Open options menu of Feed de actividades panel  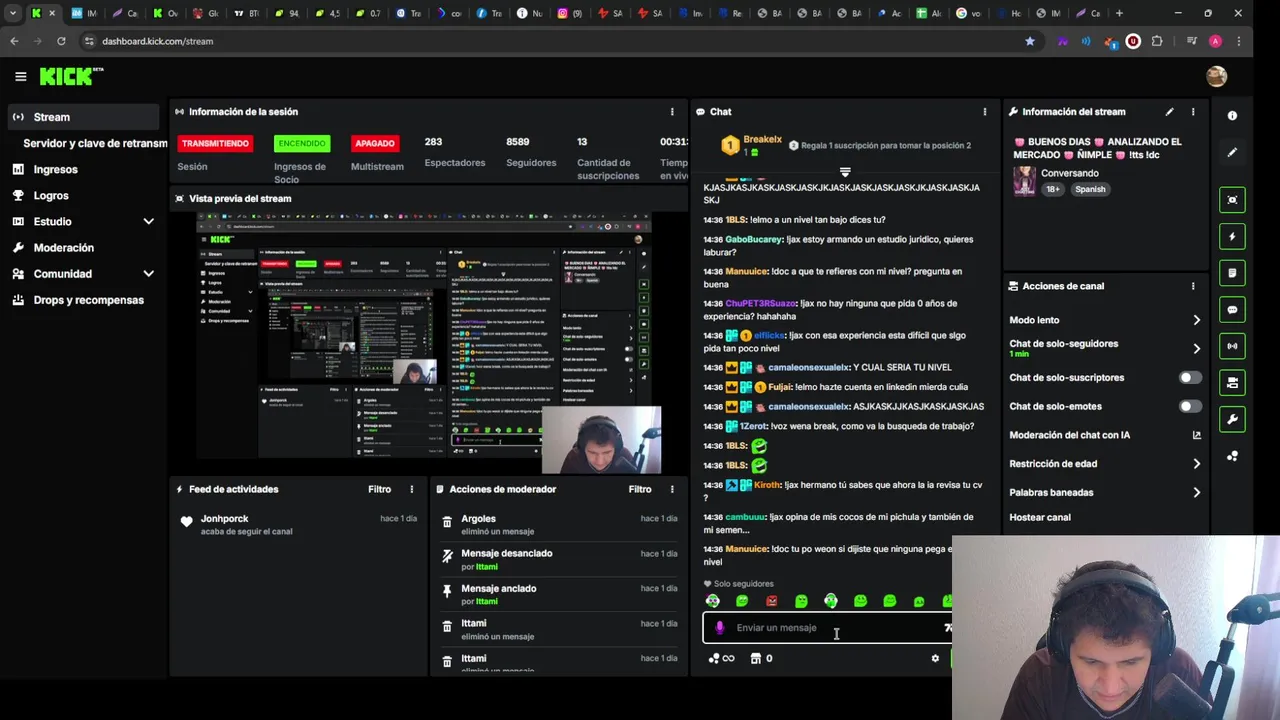click(411, 490)
